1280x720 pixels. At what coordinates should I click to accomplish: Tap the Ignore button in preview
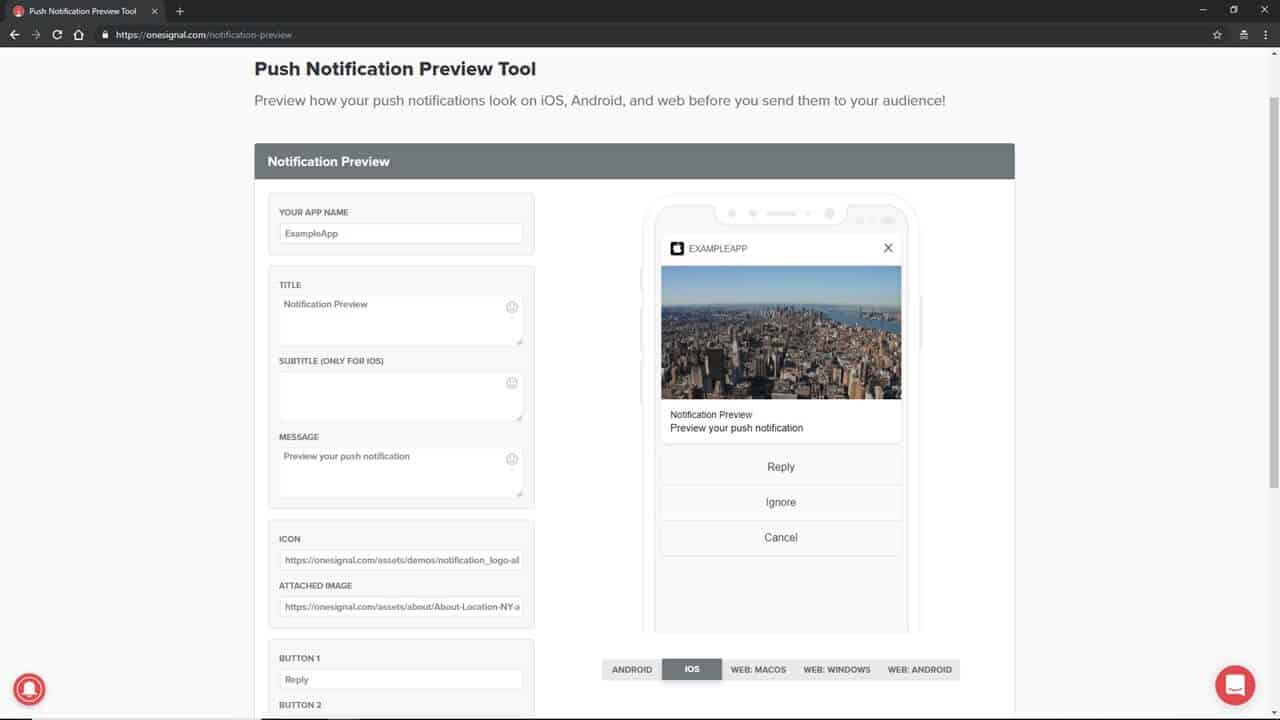pyautogui.click(x=781, y=502)
